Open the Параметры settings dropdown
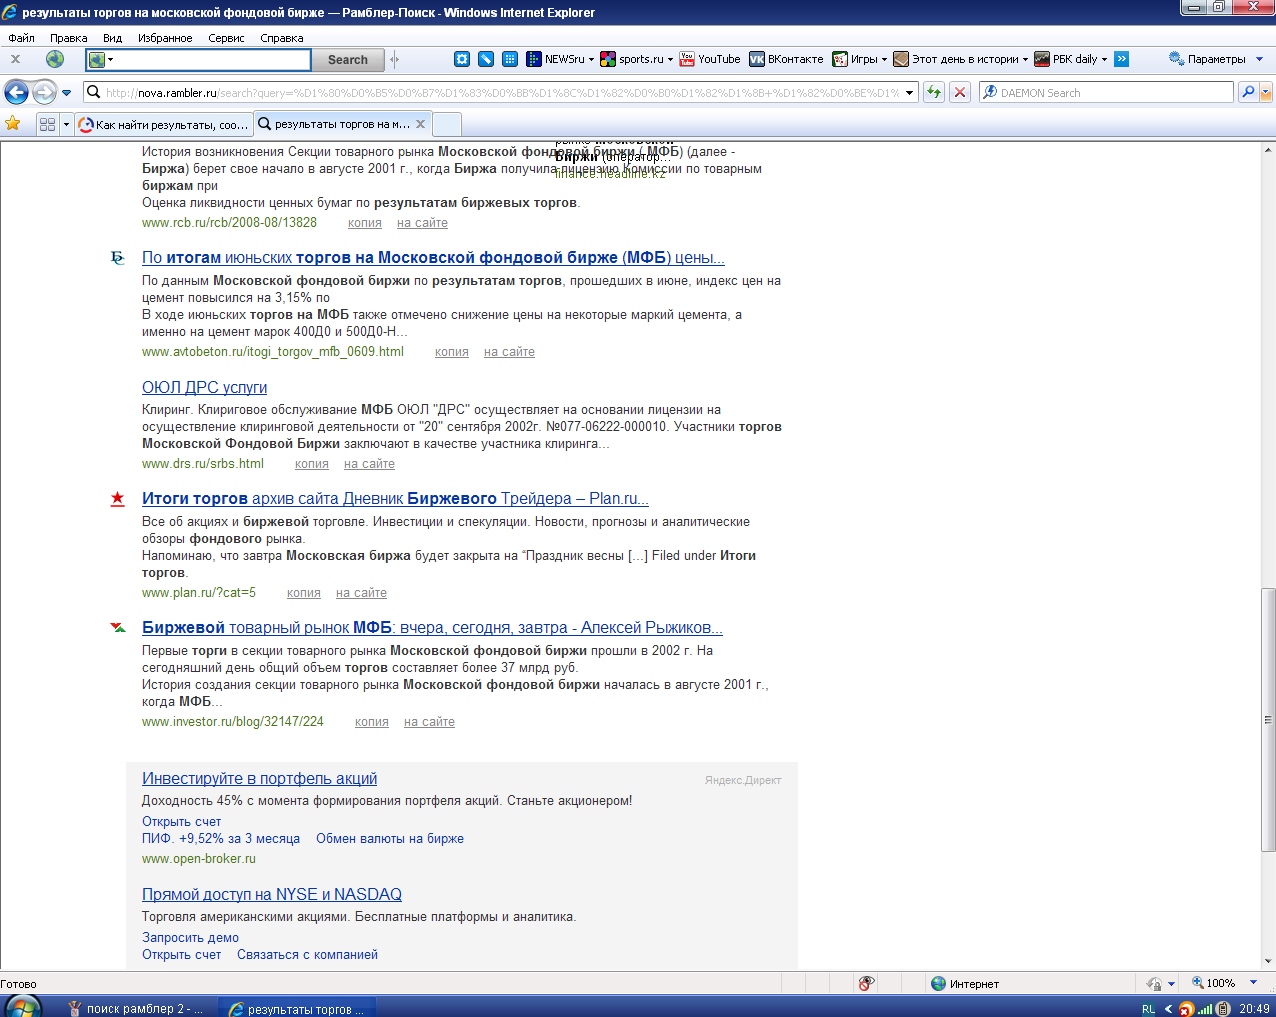Image resolution: width=1276 pixels, height=1017 pixels. point(1216,59)
